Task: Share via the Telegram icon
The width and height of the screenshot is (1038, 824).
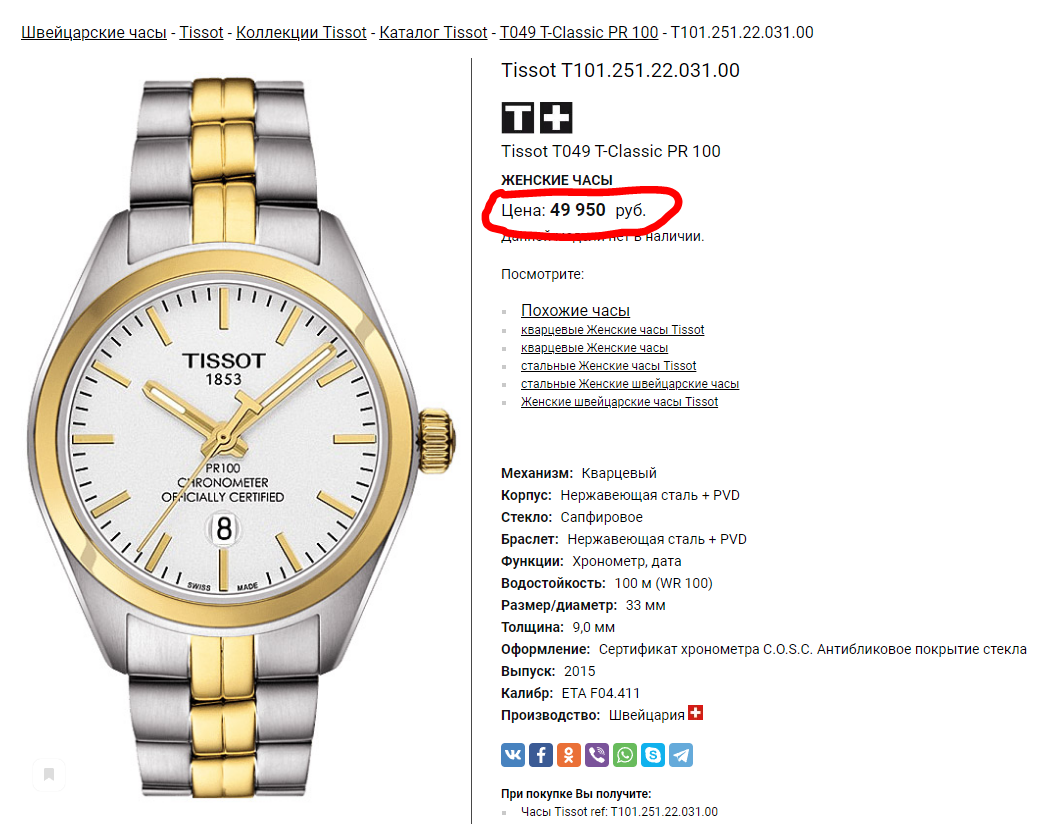Action: pos(681,755)
